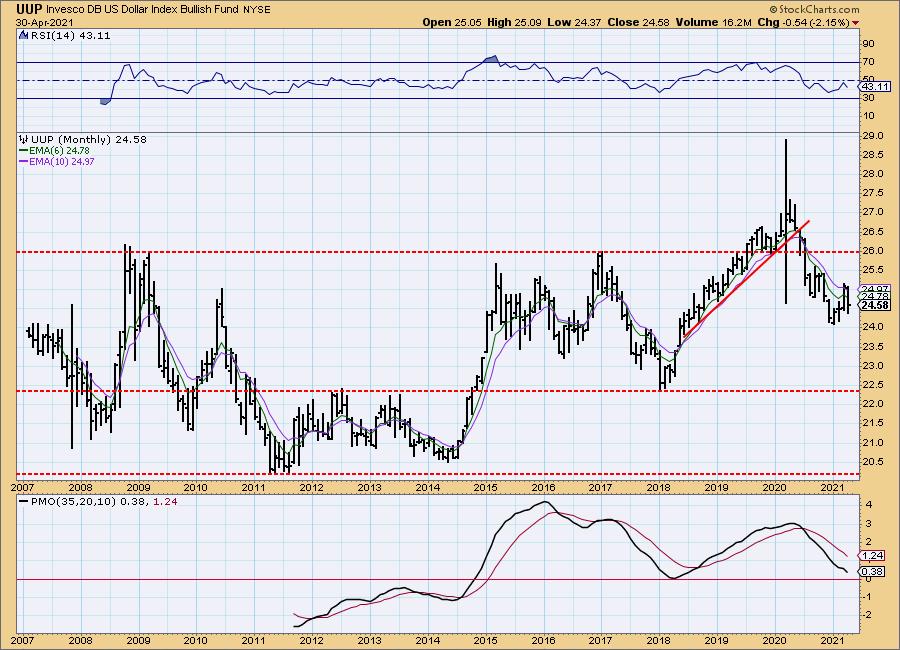Click the 4 label on the PMO axis
The width and height of the screenshot is (900, 650).
tap(869, 505)
